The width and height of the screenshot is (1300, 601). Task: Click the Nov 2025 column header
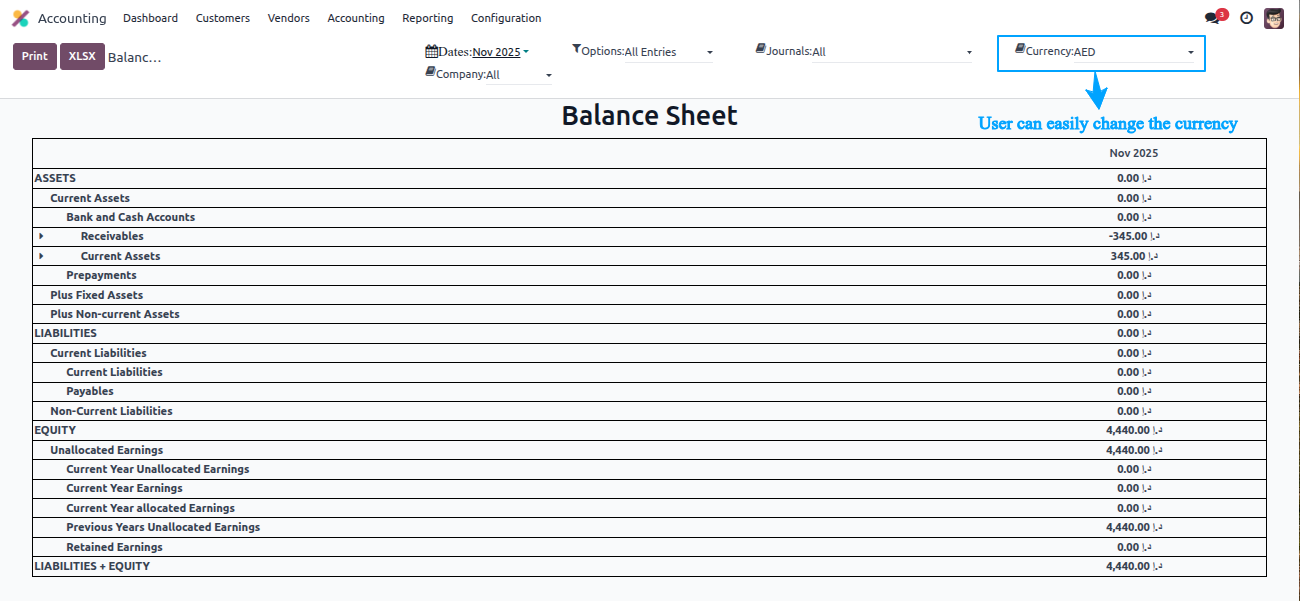pos(1134,153)
